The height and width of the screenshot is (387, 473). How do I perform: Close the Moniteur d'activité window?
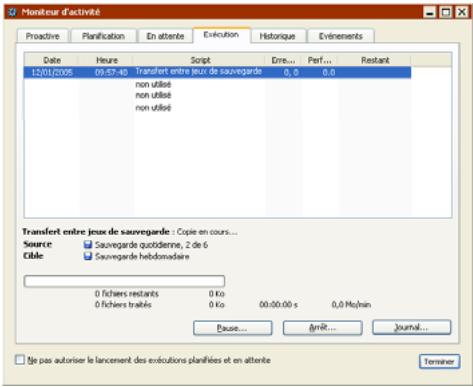tap(462, 12)
